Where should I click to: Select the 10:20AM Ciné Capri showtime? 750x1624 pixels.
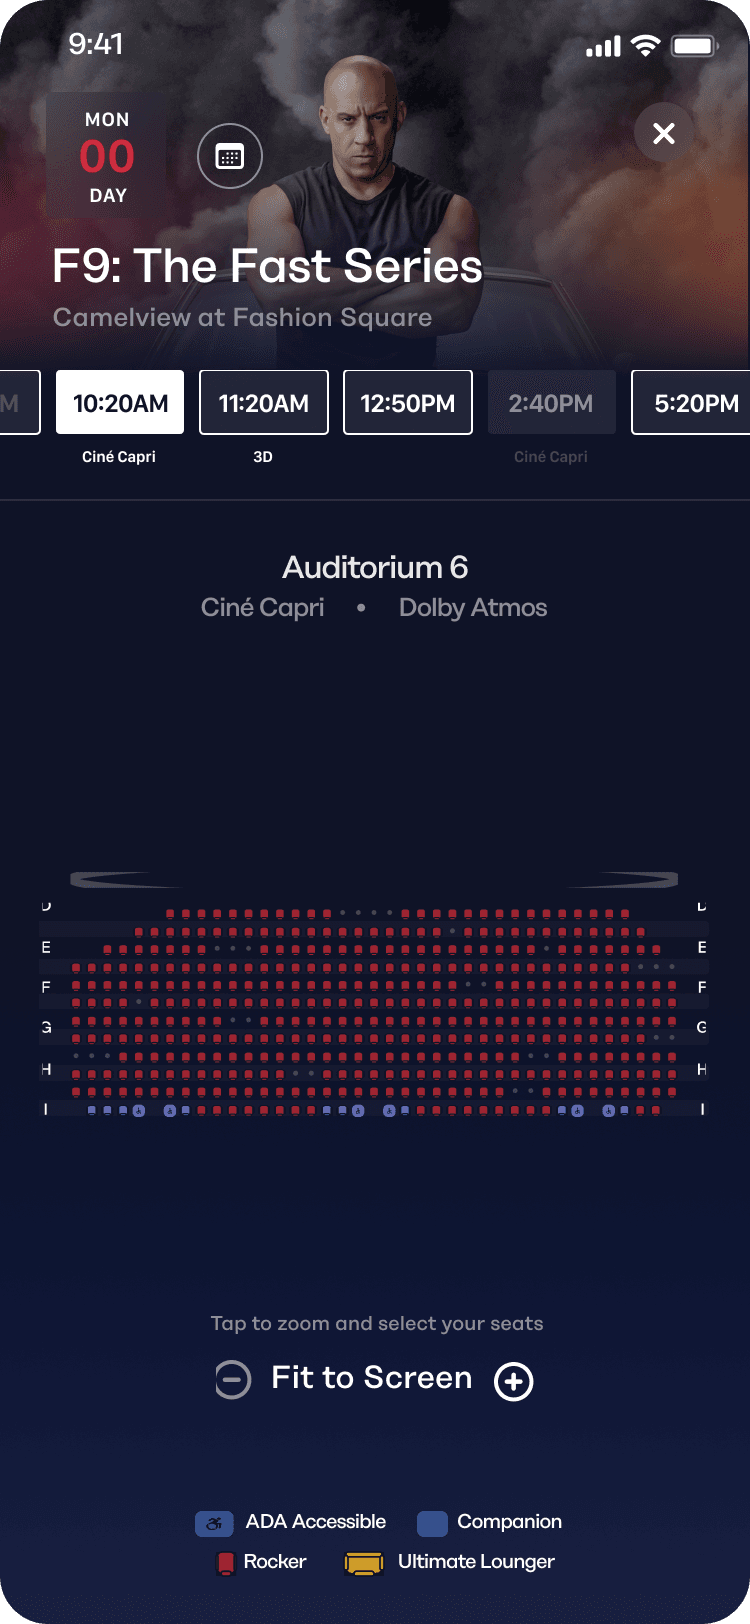point(120,403)
